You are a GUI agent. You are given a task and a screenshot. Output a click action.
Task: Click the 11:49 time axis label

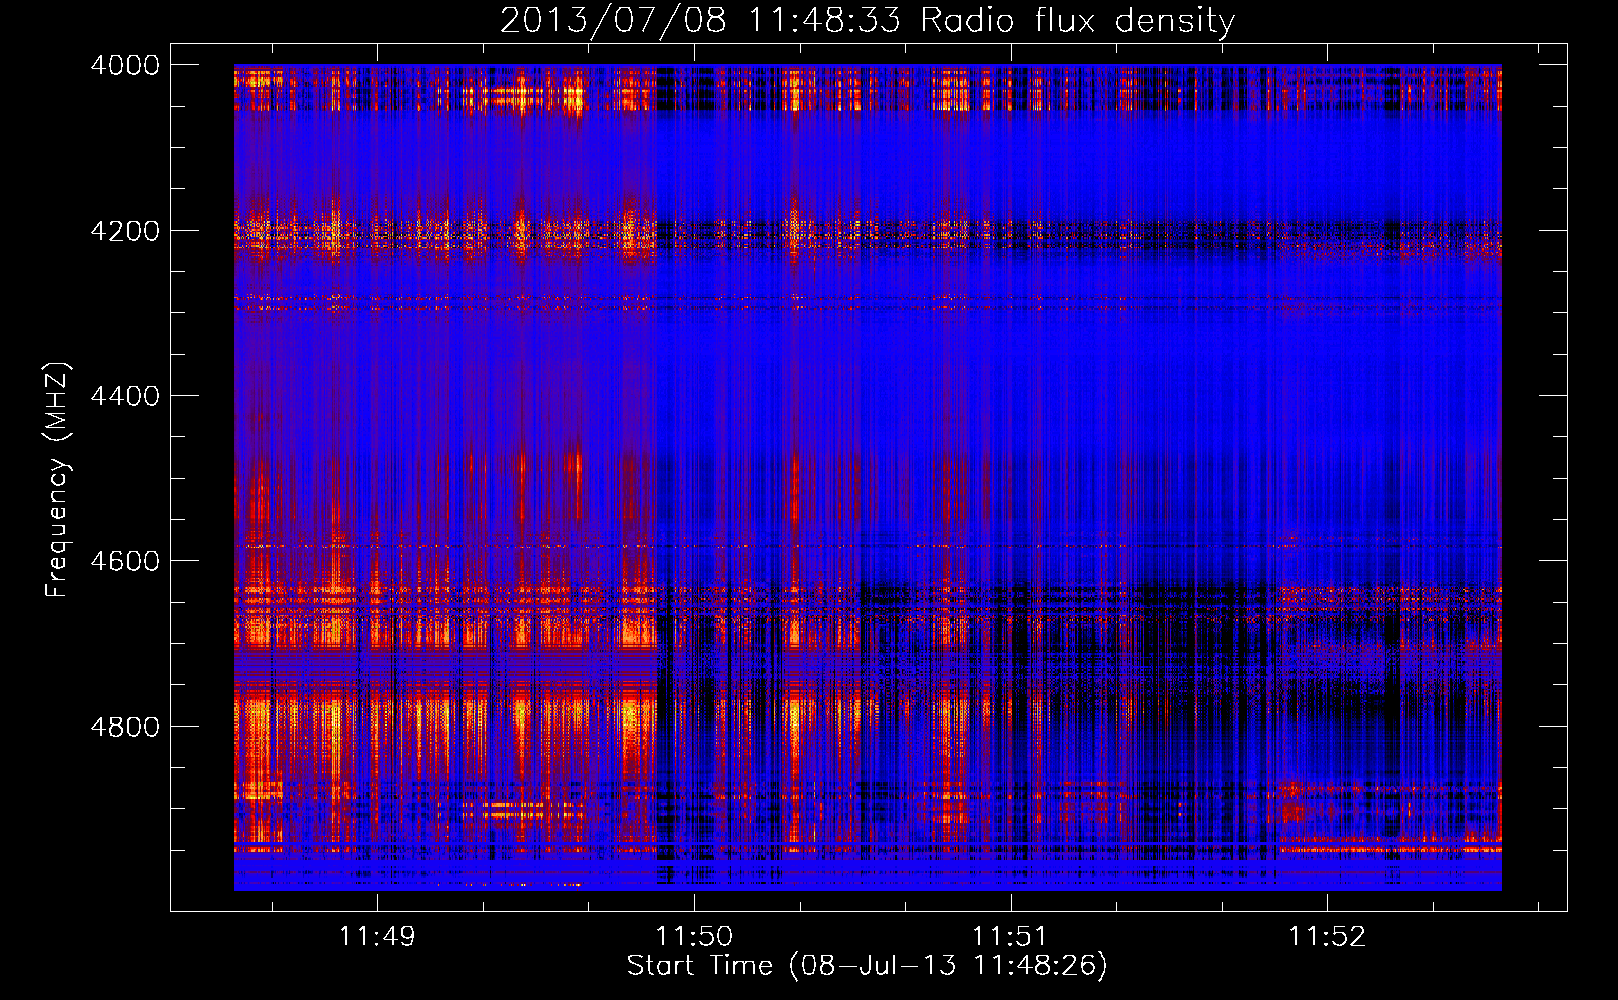[377, 937]
